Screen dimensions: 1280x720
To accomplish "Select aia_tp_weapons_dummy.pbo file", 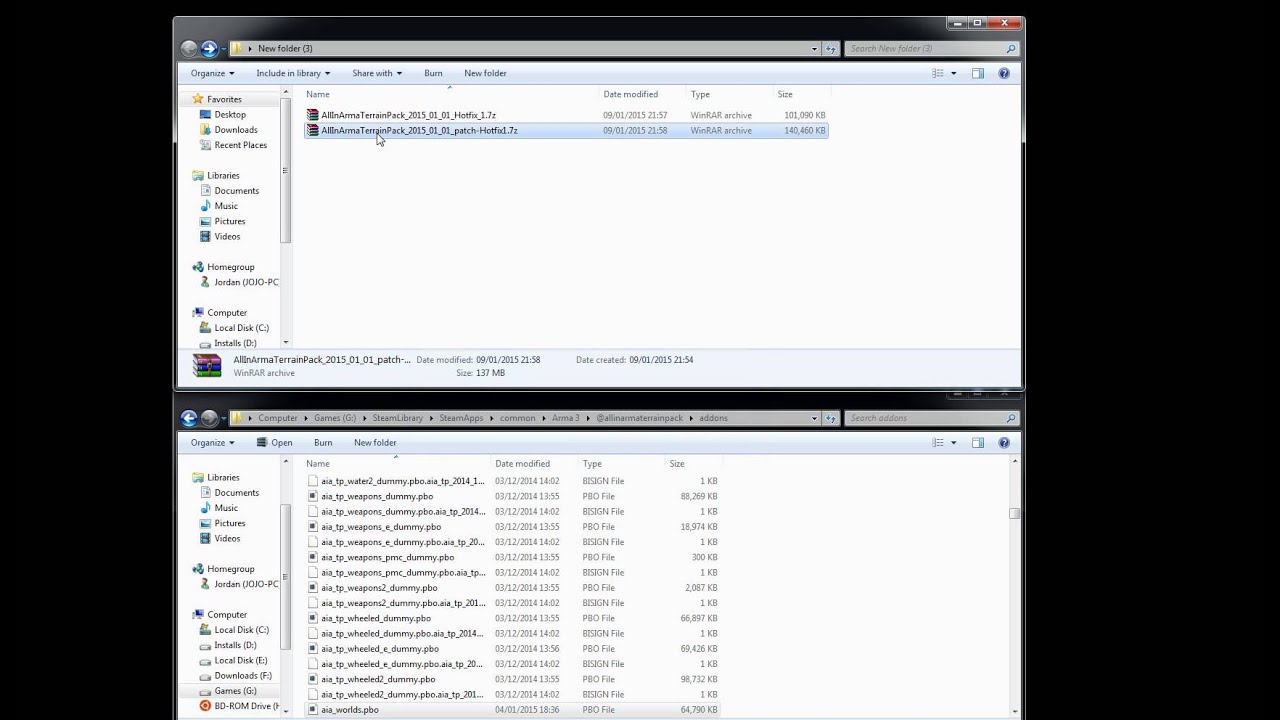I will (x=377, y=496).
